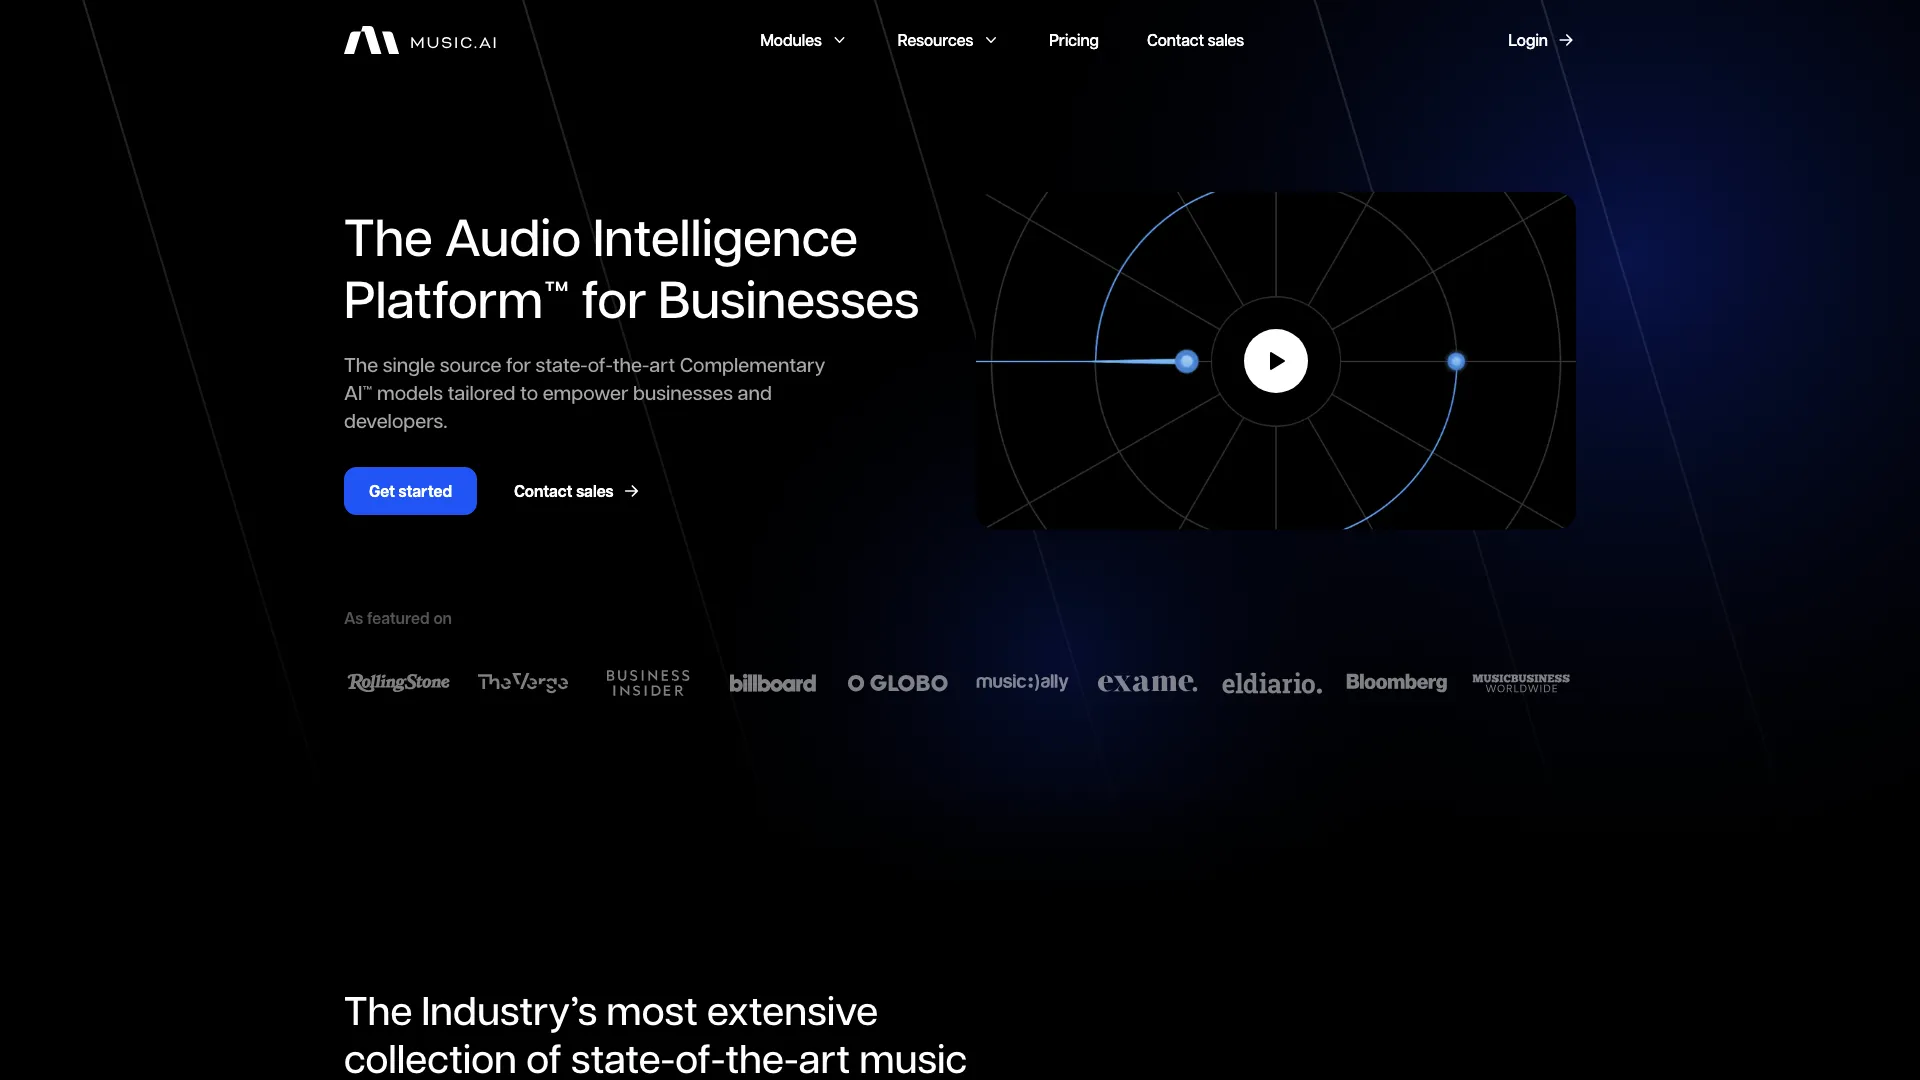
Task: Click the Music Business Worldwide logo
Action: click(x=1519, y=682)
